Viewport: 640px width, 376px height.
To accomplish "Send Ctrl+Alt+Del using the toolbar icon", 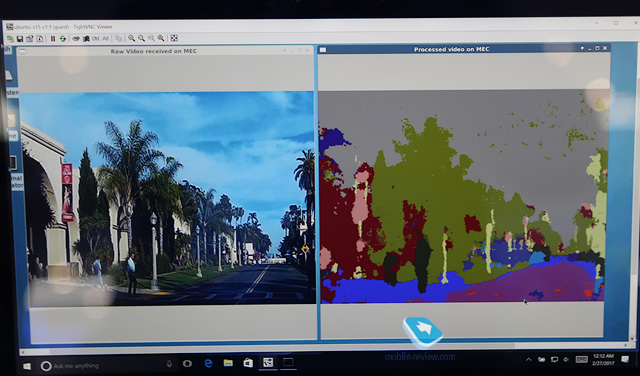I will (x=76, y=38).
